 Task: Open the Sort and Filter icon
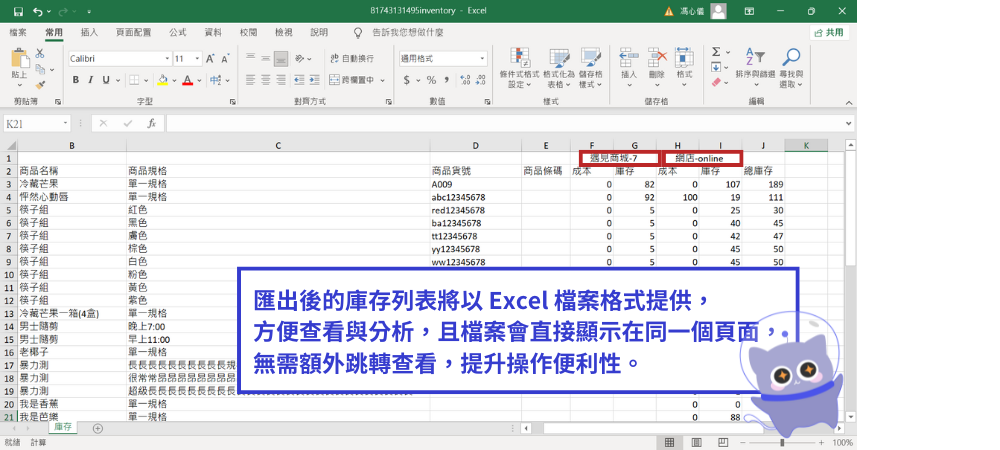[755, 68]
